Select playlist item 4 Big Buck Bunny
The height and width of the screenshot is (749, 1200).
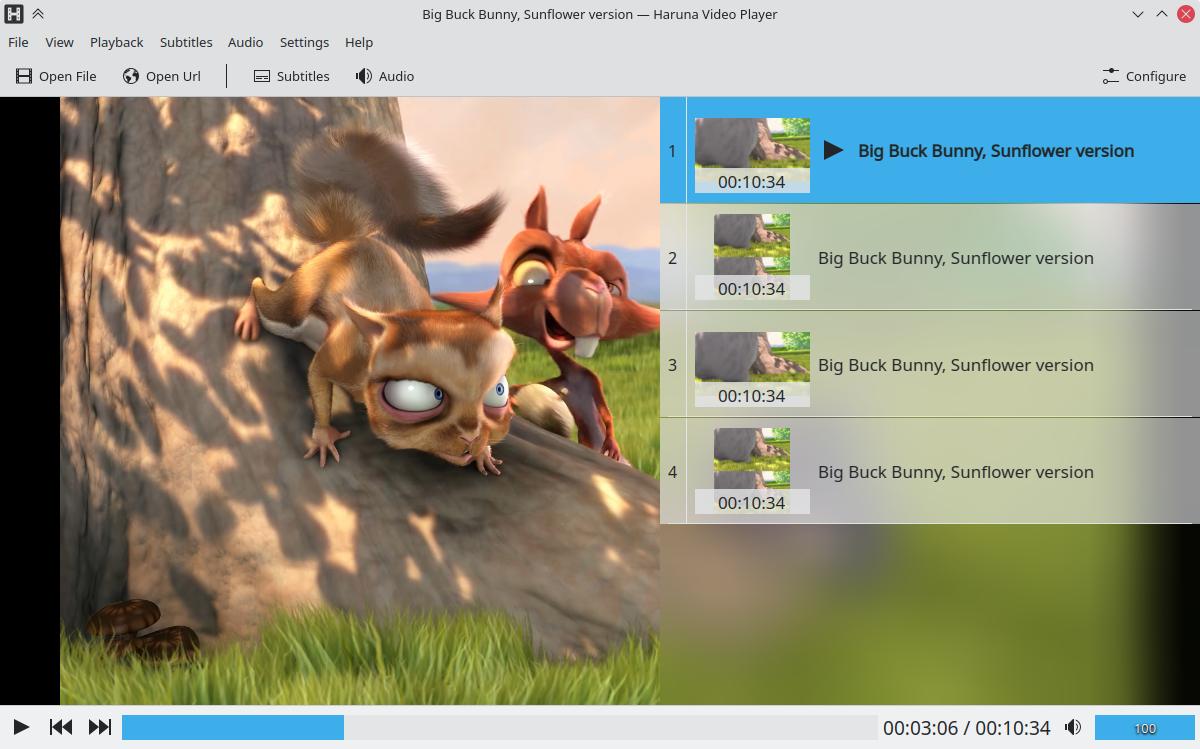[x=930, y=472]
